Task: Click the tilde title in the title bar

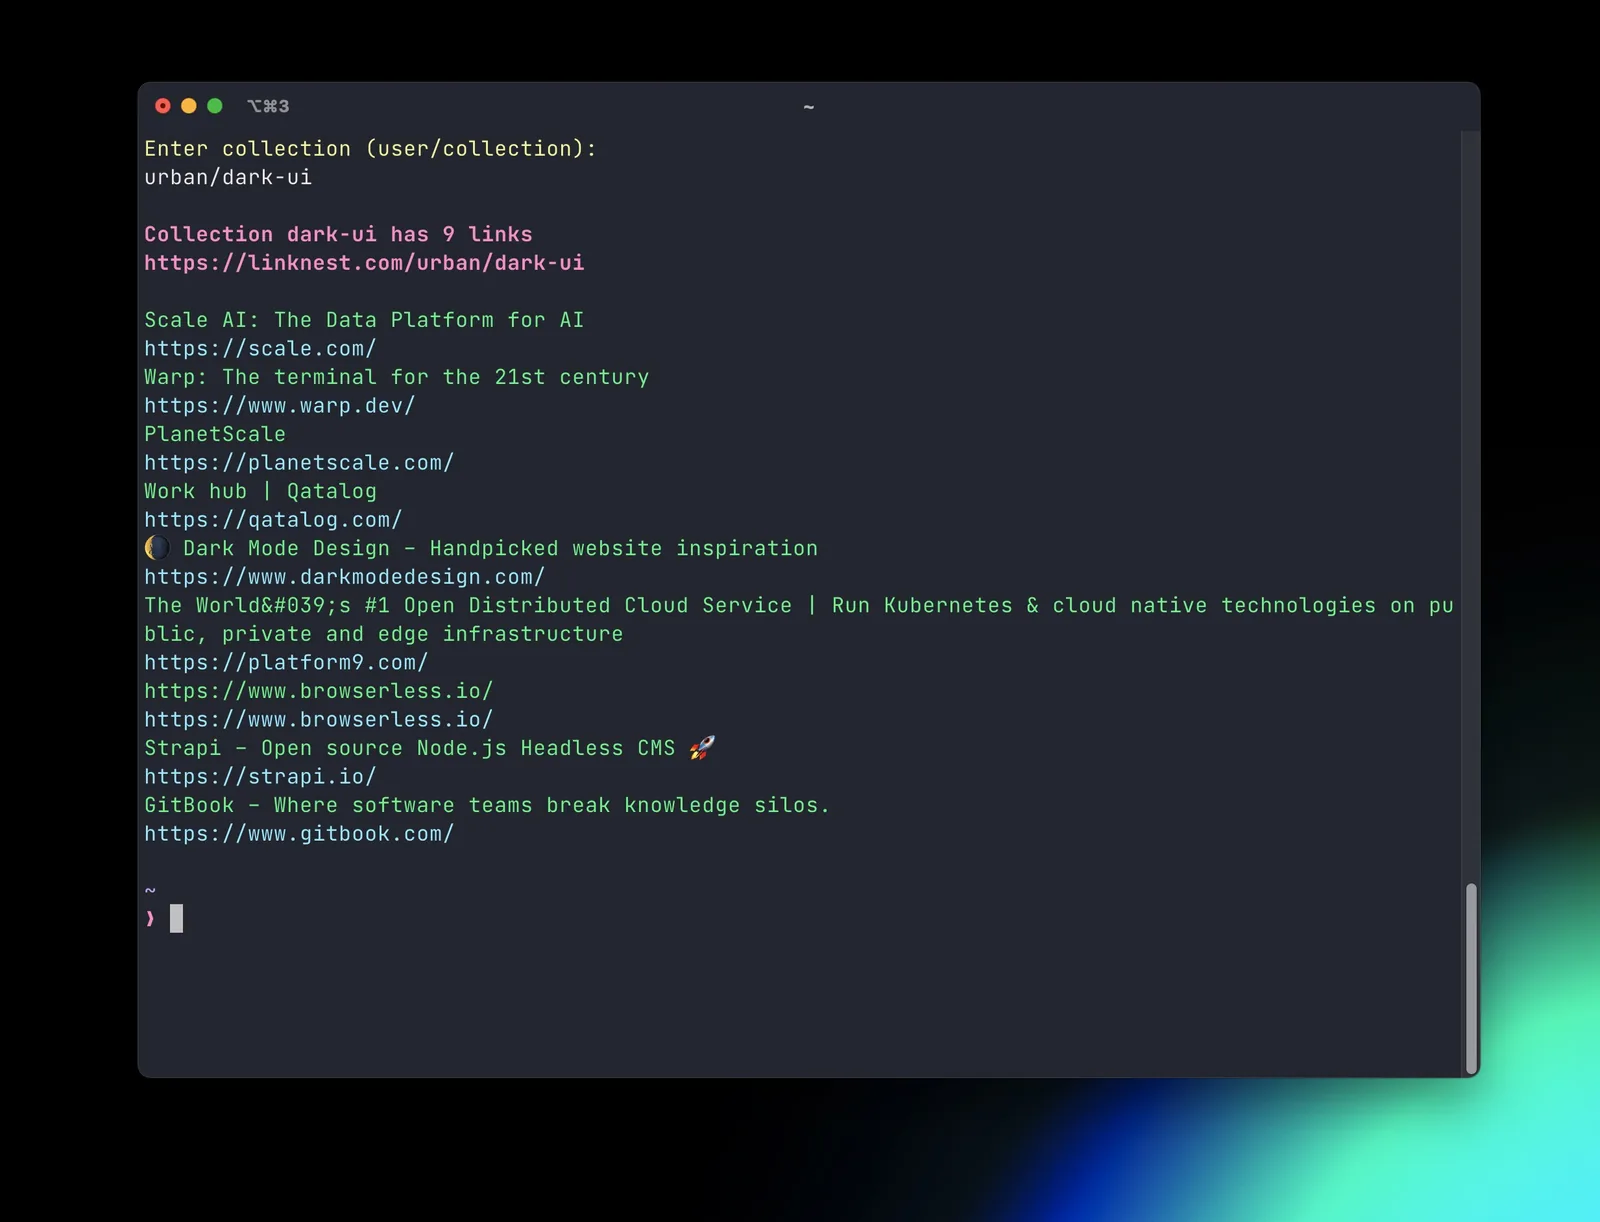Action: pos(809,107)
